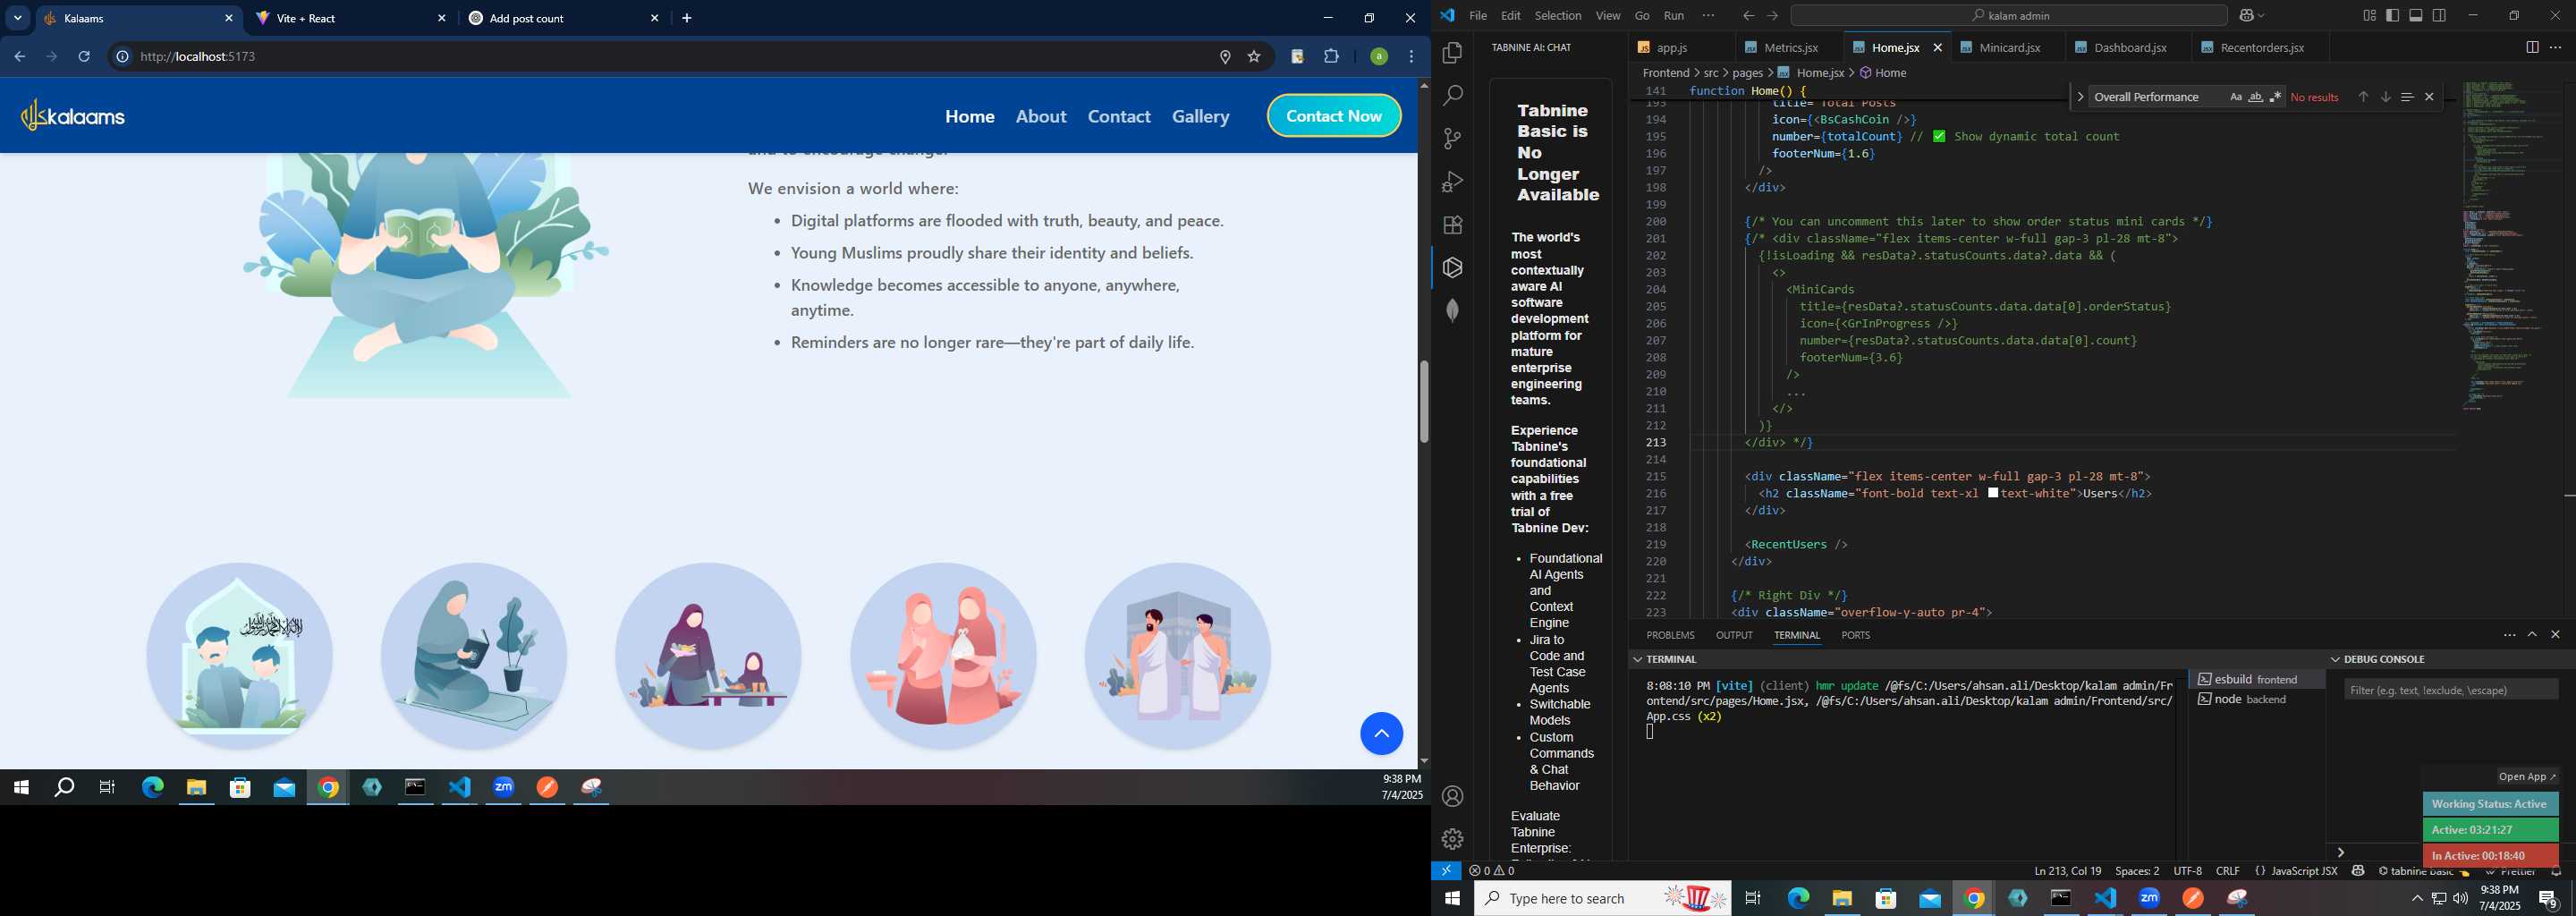Open the MongoDB leaf icon view
This screenshot has height=916, width=2576.
[1453, 311]
